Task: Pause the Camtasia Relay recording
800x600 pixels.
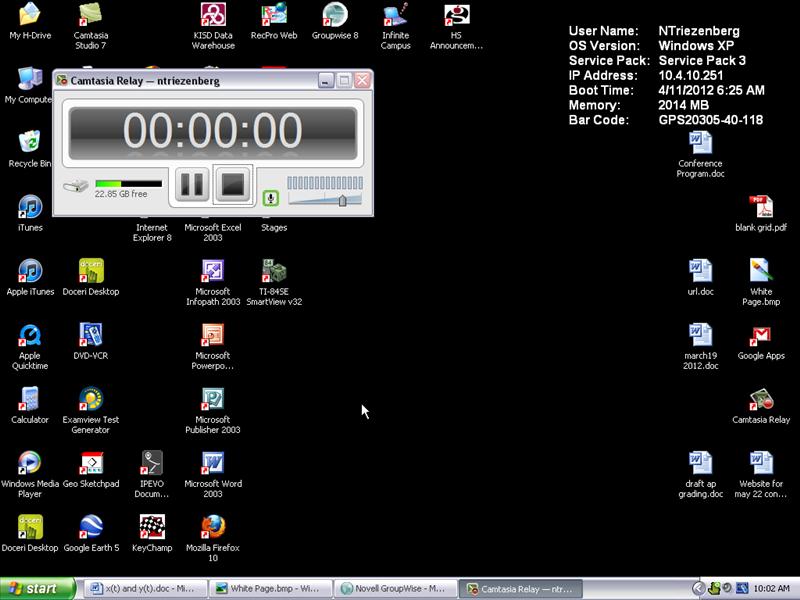Action: tap(192, 184)
